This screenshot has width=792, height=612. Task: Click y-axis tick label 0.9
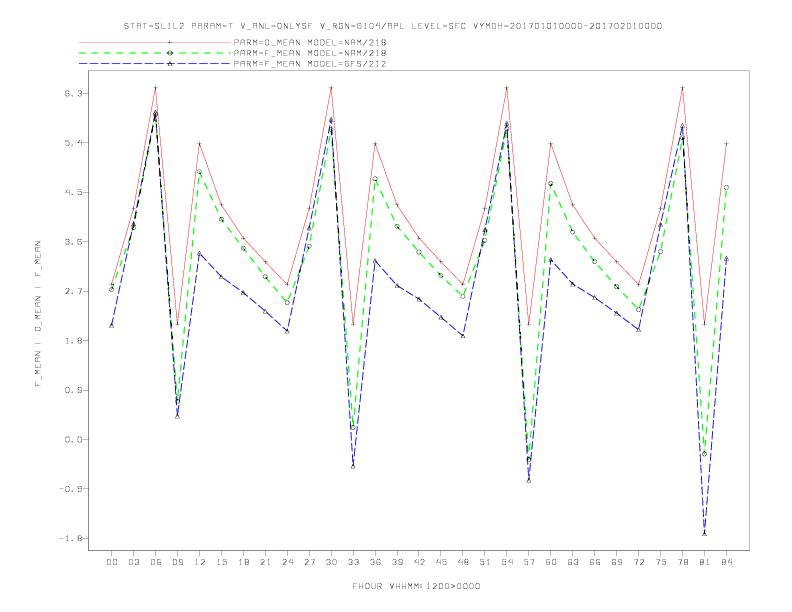click(72, 390)
